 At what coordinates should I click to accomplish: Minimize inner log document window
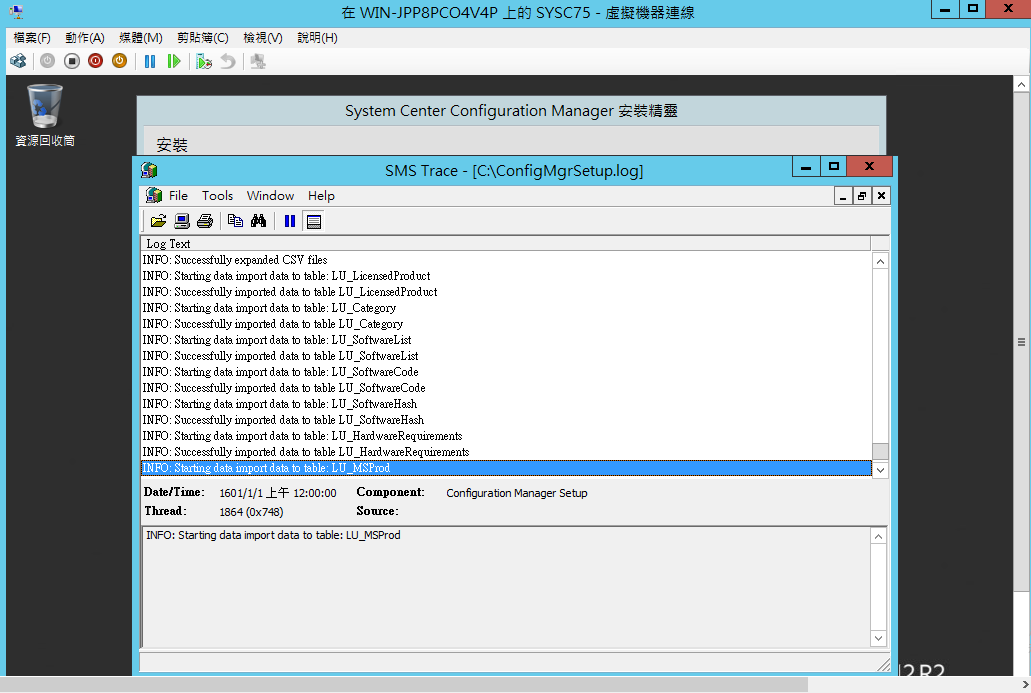coord(843,195)
